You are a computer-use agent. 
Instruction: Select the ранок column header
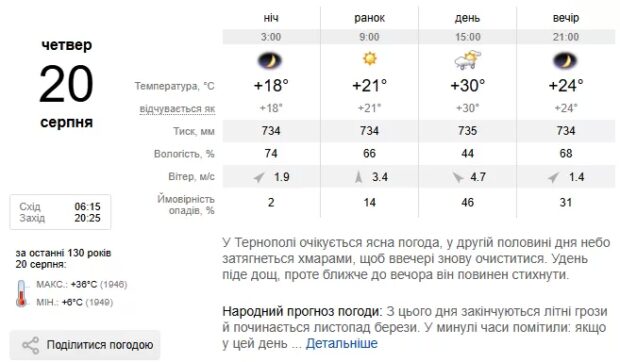pyautogui.click(x=369, y=18)
